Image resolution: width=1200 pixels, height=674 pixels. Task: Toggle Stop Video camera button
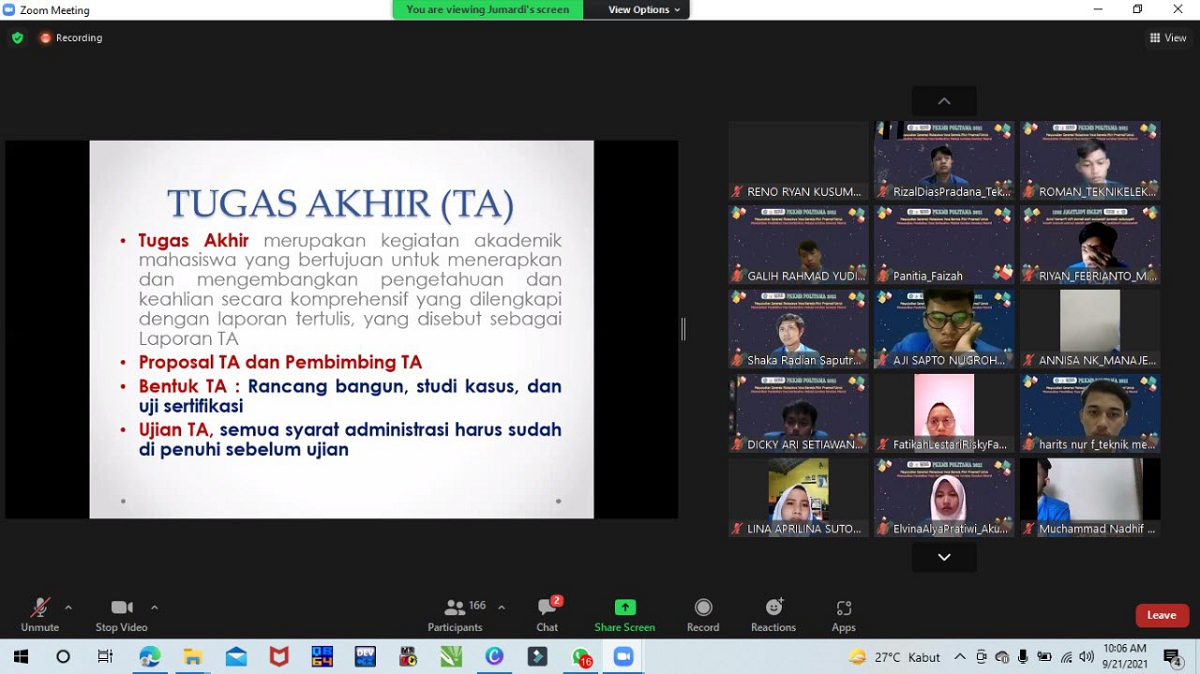coord(121,613)
